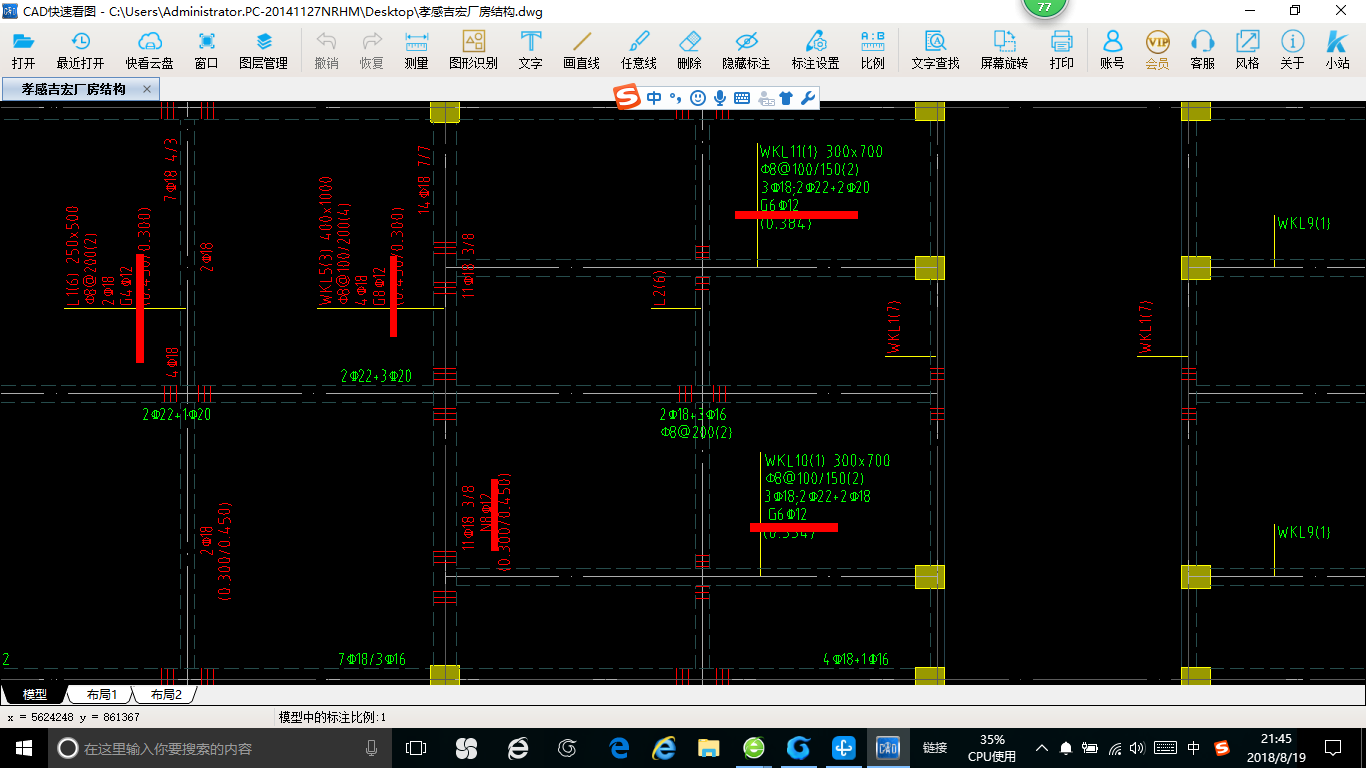Switch to the 布局1 layout tab
This screenshot has height=768, width=1366.
pyautogui.click(x=101, y=694)
